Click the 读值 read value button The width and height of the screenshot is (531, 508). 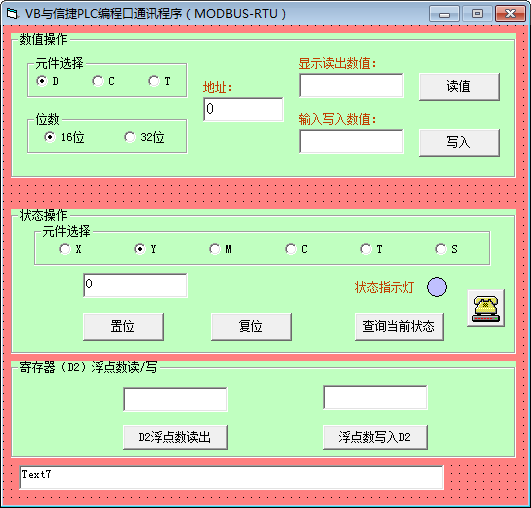459,87
